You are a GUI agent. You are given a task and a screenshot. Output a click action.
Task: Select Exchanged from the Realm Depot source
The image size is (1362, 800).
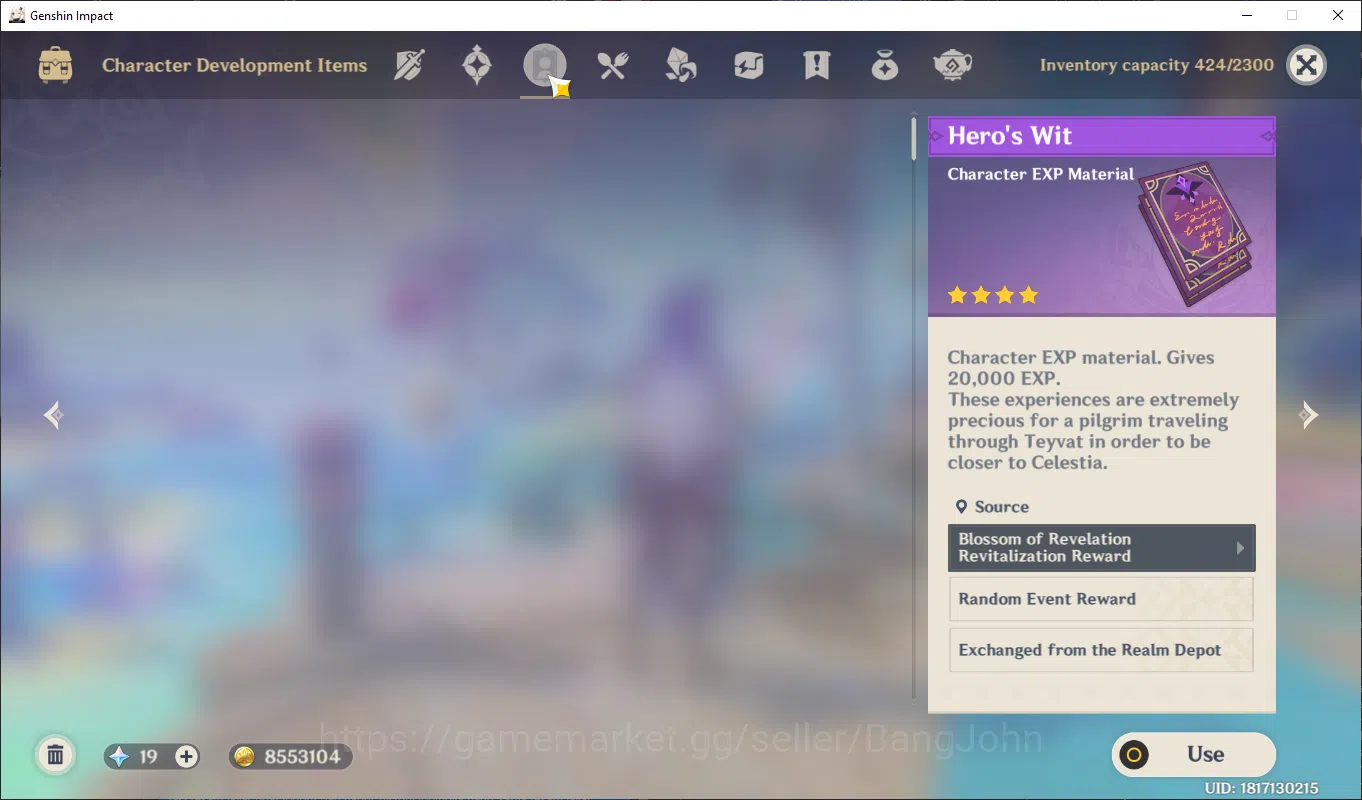coord(1101,650)
